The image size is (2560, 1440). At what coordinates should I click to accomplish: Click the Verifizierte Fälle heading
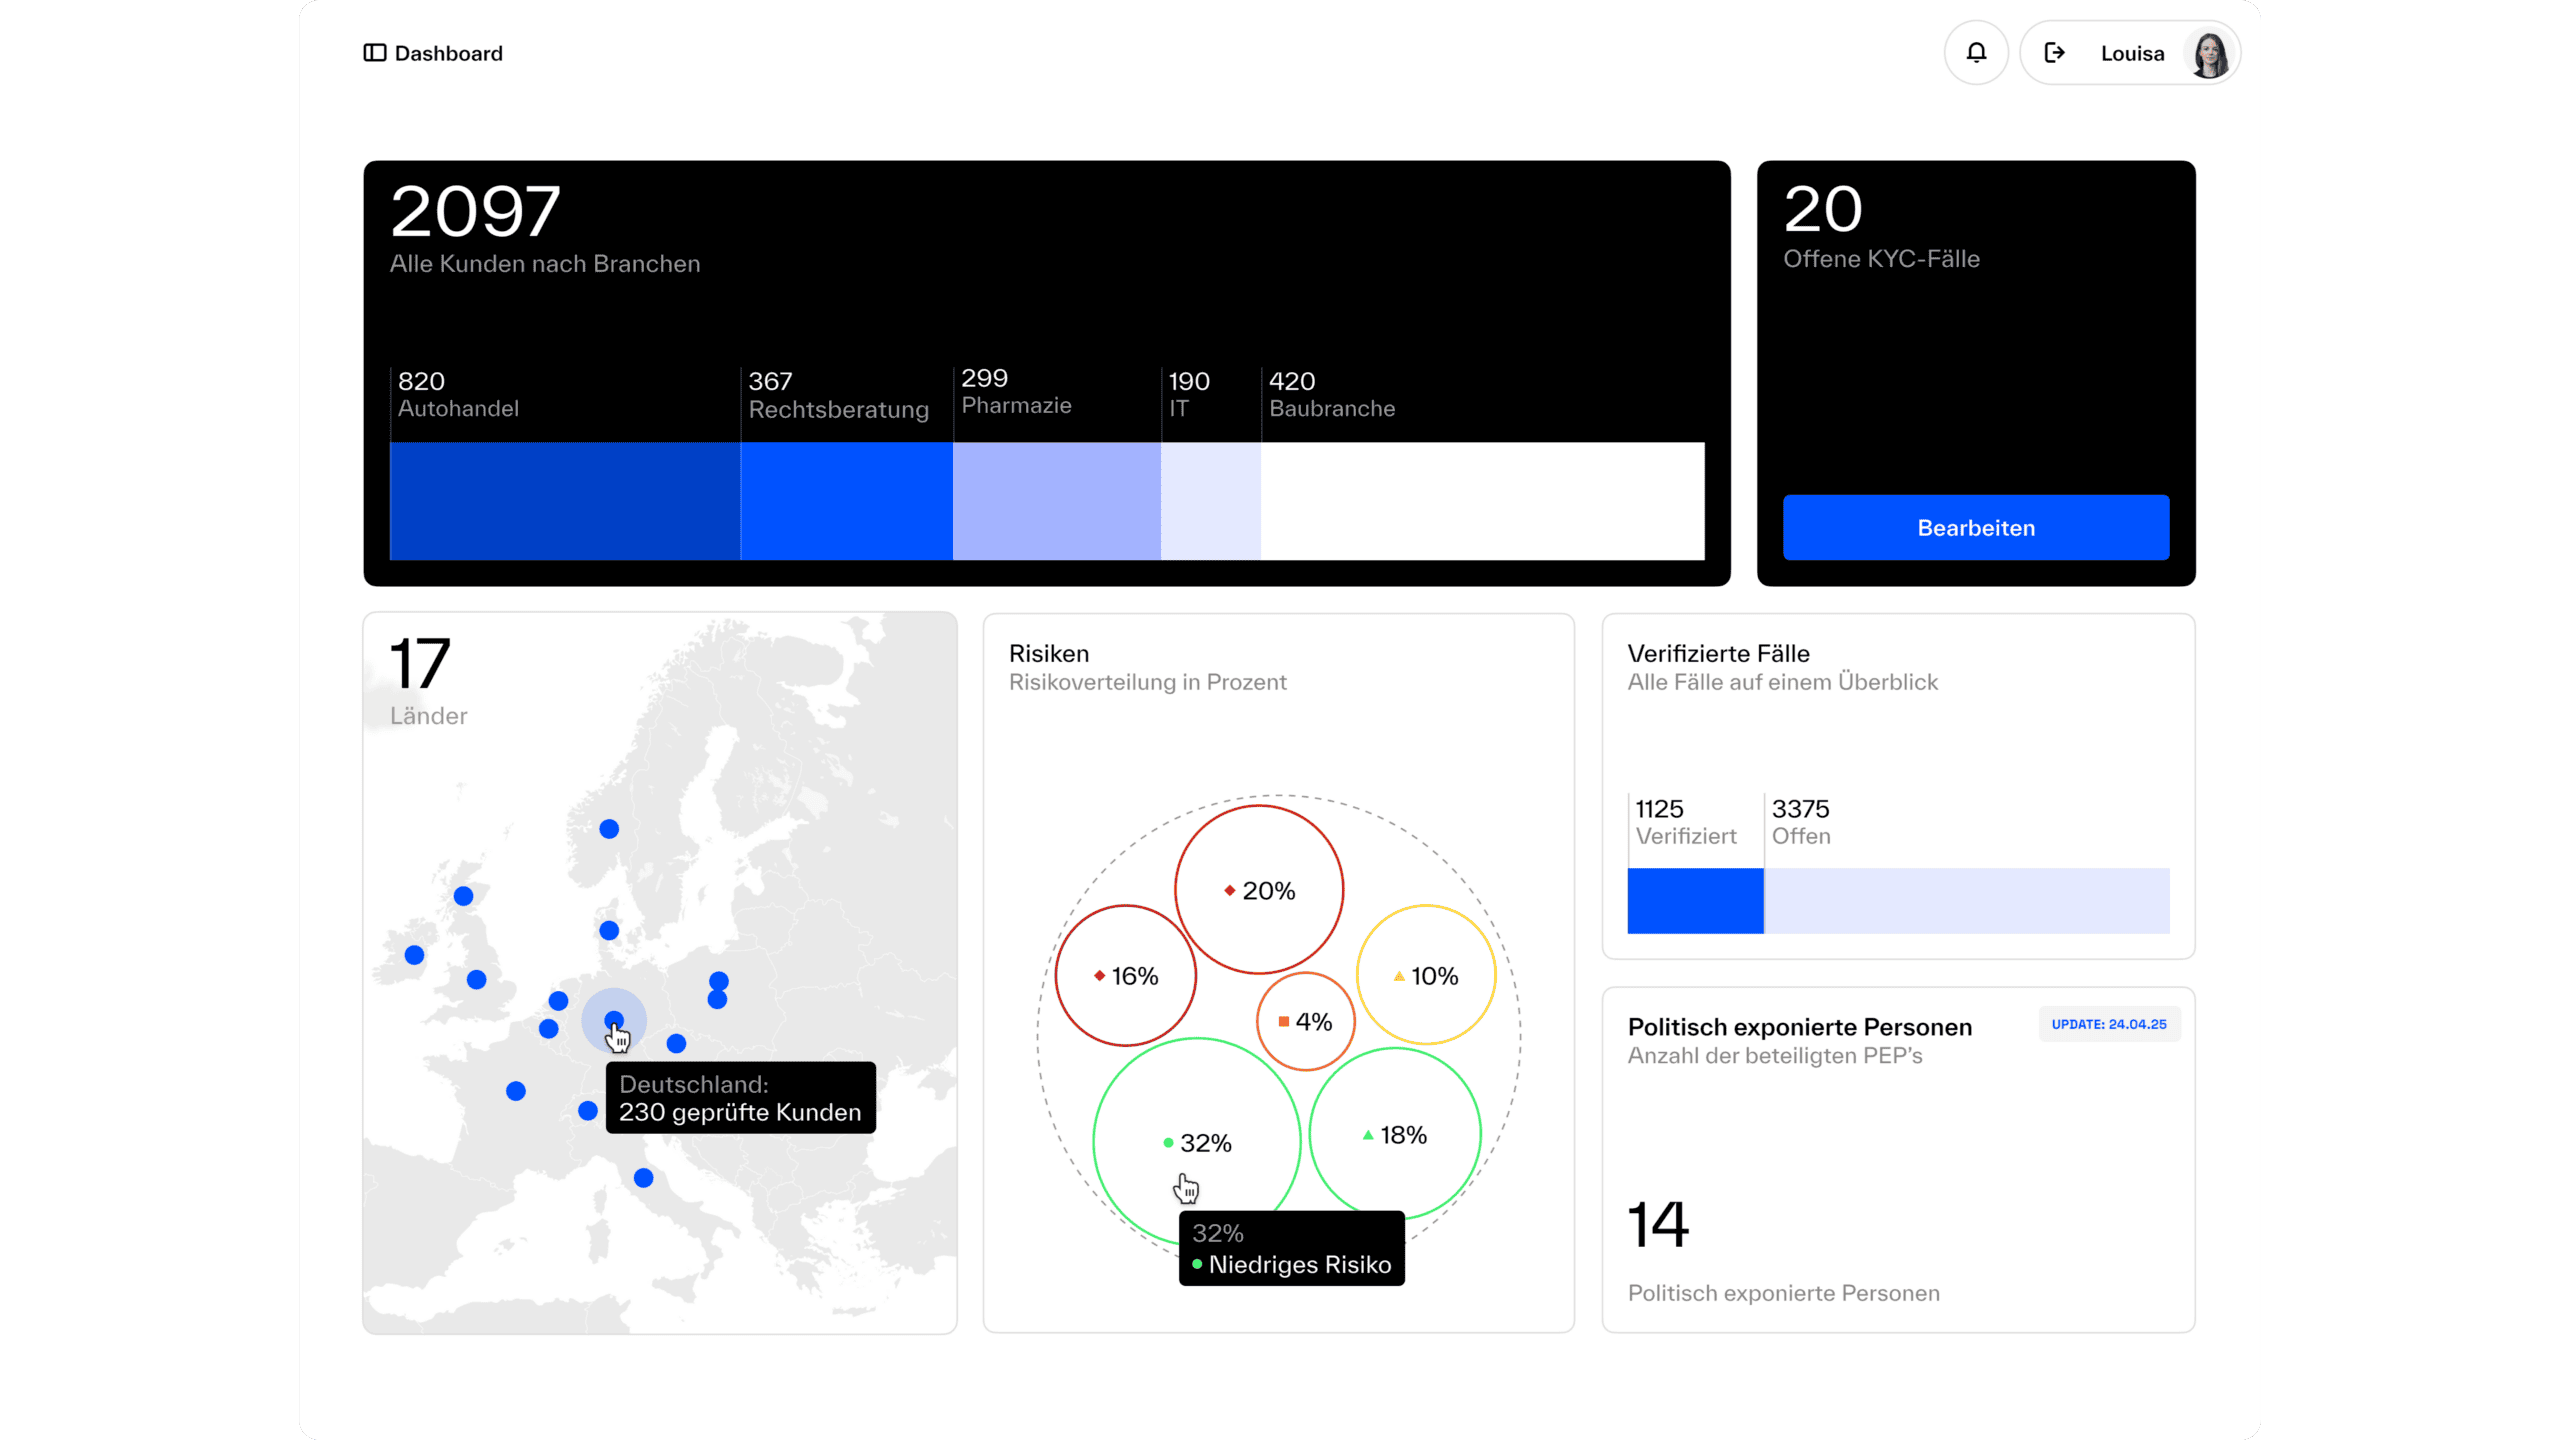click(x=1718, y=653)
